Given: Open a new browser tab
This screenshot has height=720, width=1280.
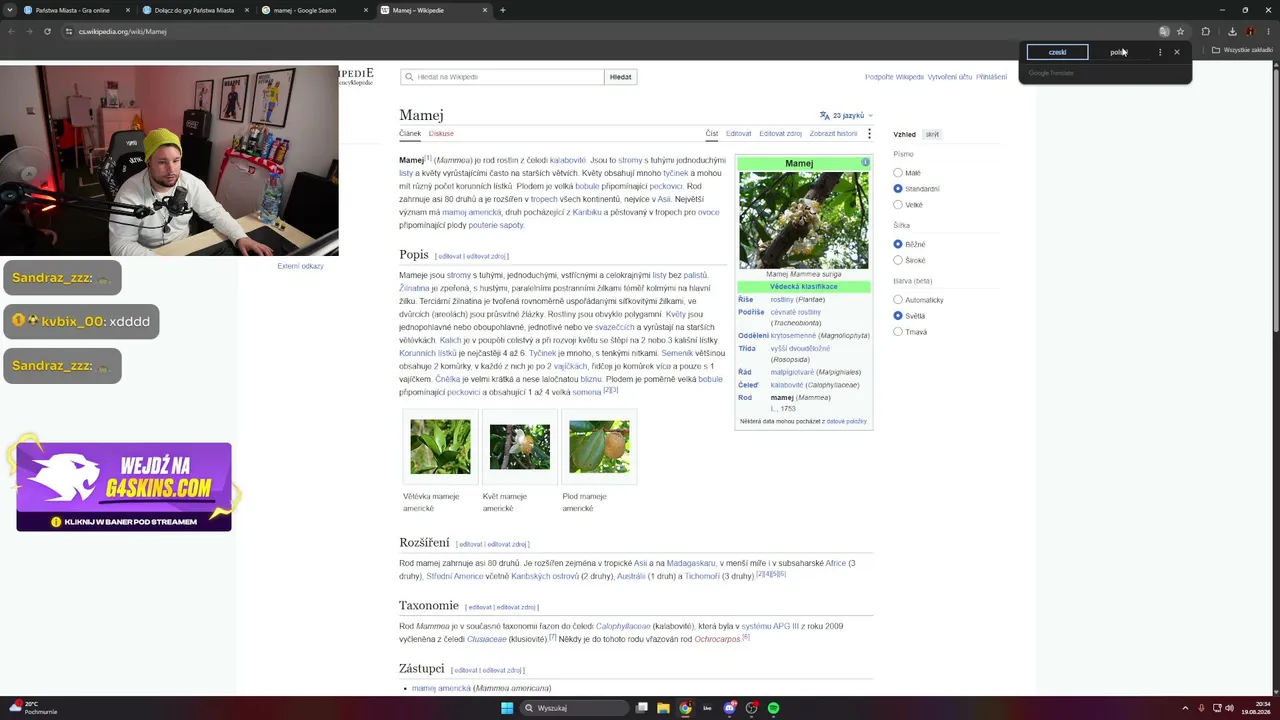Looking at the screenshot, I should coord(502,10).
